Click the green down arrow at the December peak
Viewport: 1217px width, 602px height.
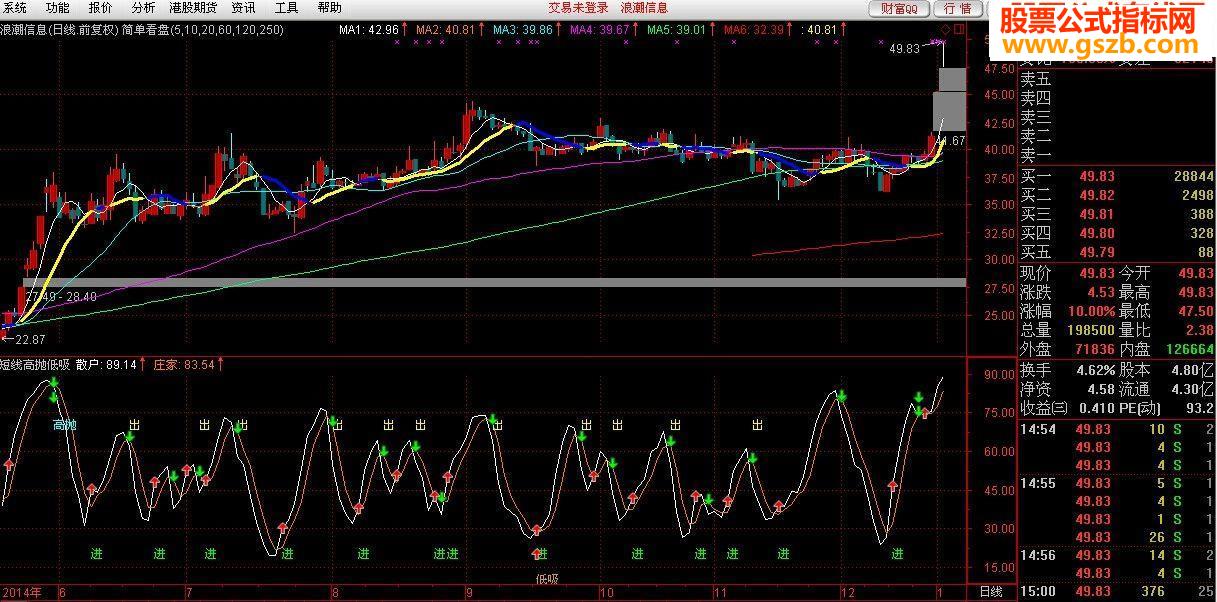pyautogui.click(x=842, y=397)
